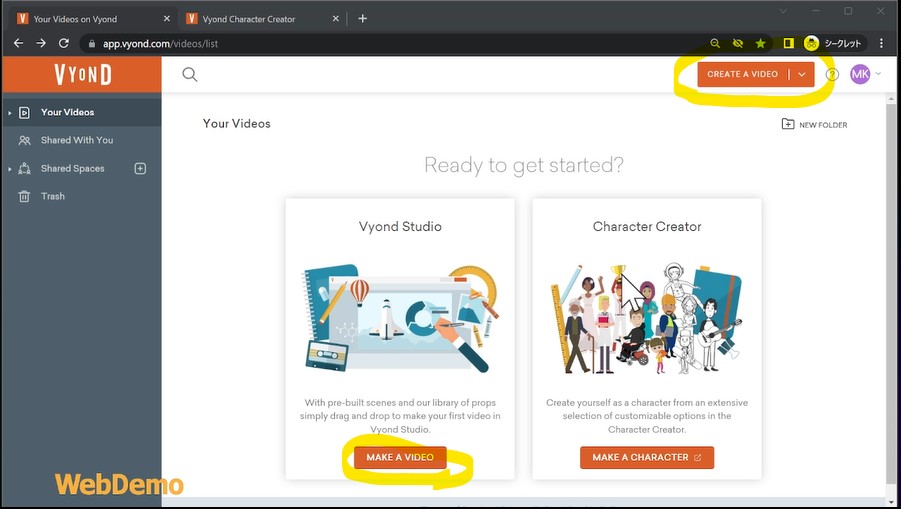The height and width of the screenshot is (509, 901).
Task: Click the Character Creator illustration
Action: (x=646, y=318)
